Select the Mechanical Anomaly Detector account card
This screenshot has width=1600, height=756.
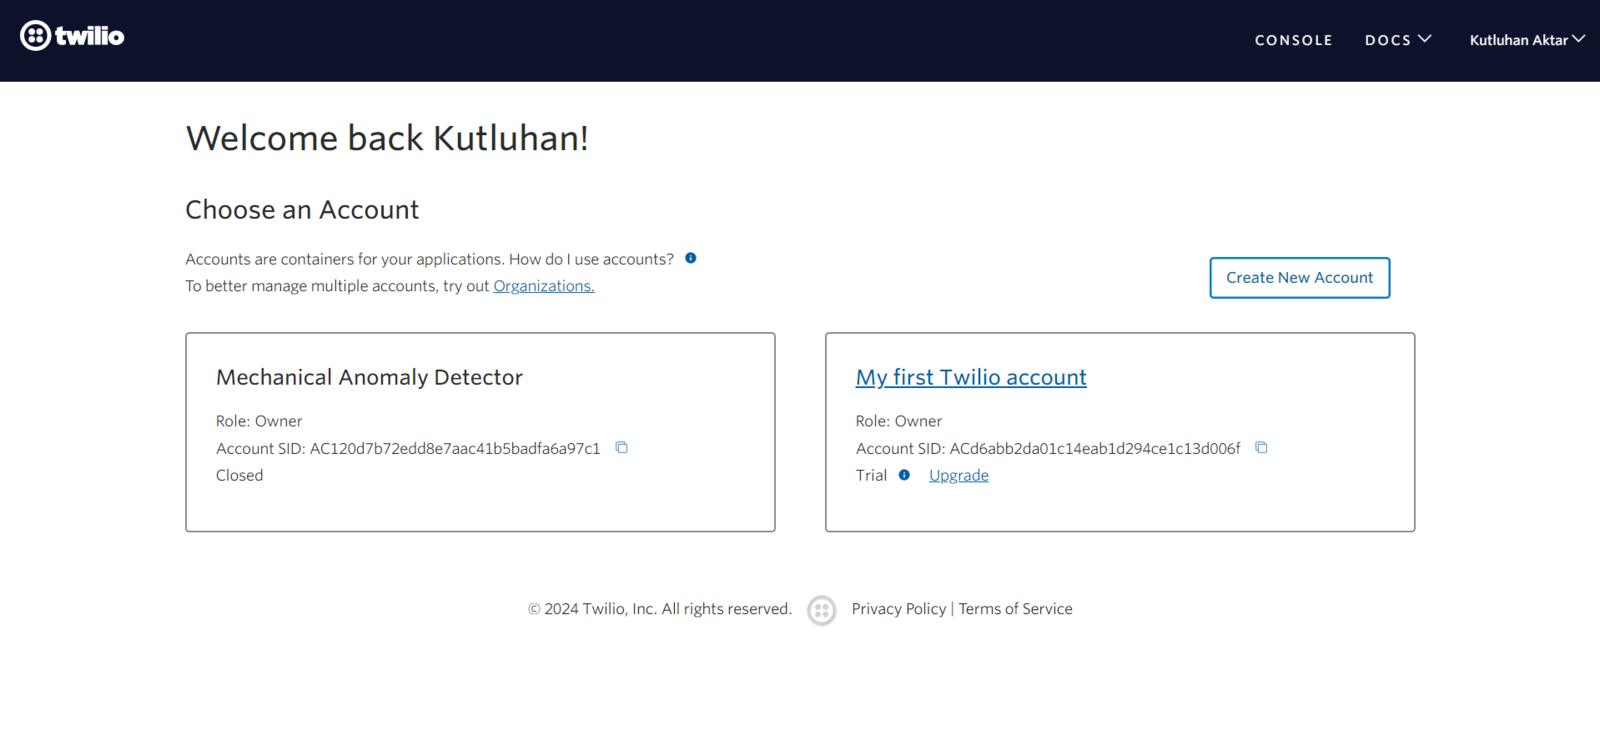click(x=480, y=432)
